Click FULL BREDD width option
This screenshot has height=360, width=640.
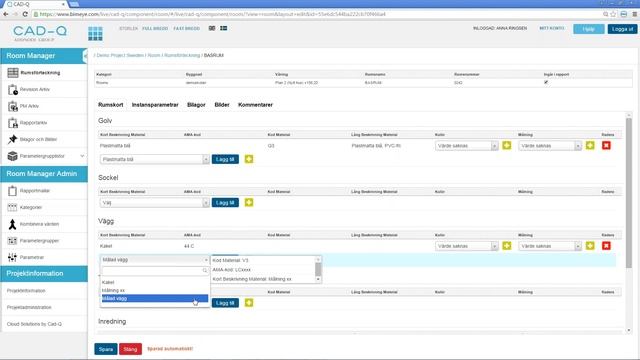click(x=155, y=29)
